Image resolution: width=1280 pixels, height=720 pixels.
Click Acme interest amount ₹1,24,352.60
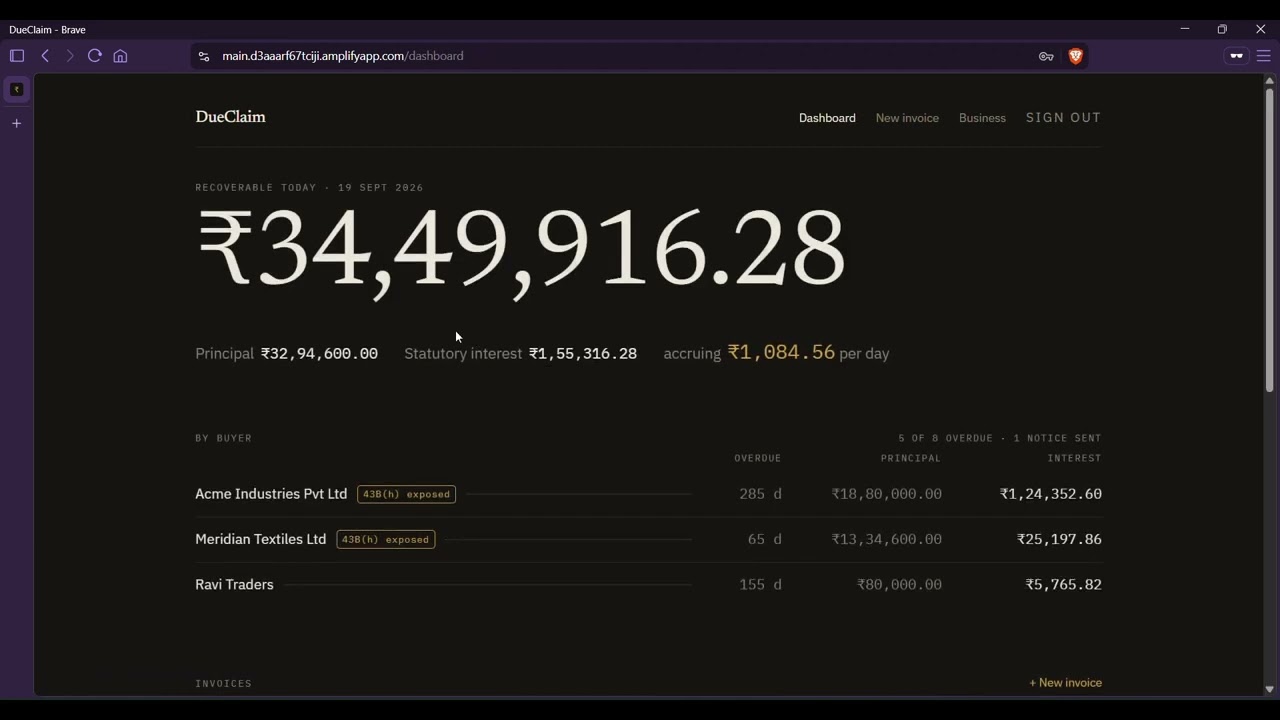click(x=1051, y=494)
